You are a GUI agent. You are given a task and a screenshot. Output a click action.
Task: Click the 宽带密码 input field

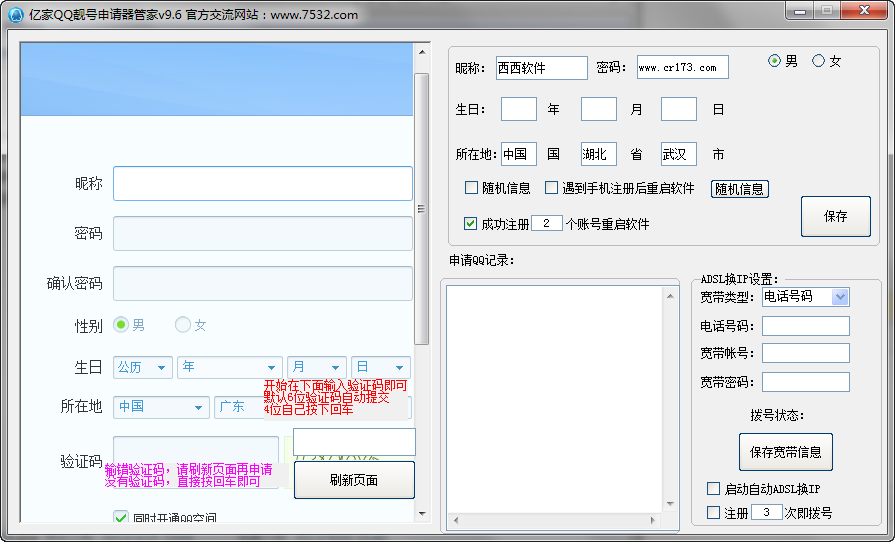pos(806,382)
